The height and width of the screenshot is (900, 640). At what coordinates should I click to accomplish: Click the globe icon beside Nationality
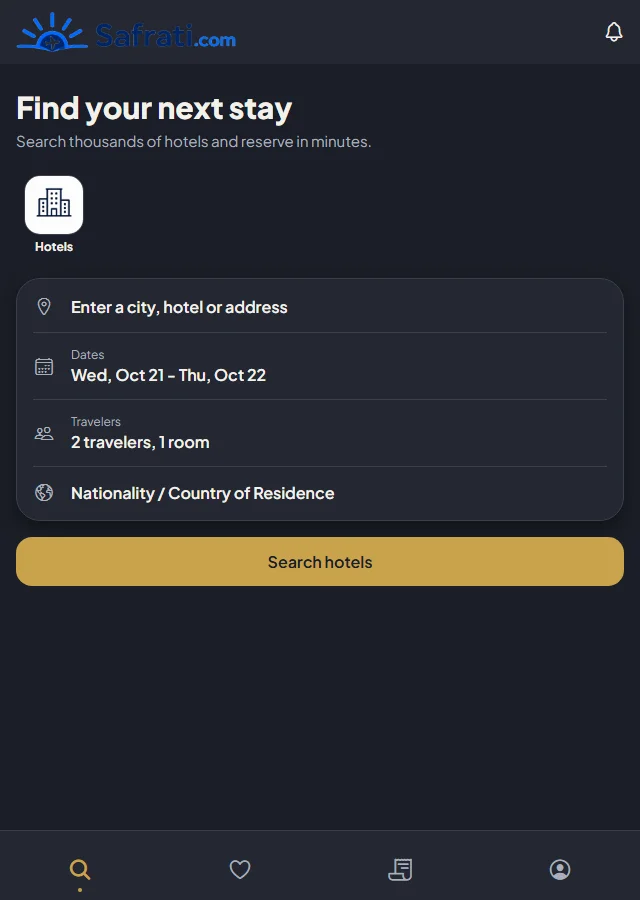pyautogui.click(x=44, y=492)
